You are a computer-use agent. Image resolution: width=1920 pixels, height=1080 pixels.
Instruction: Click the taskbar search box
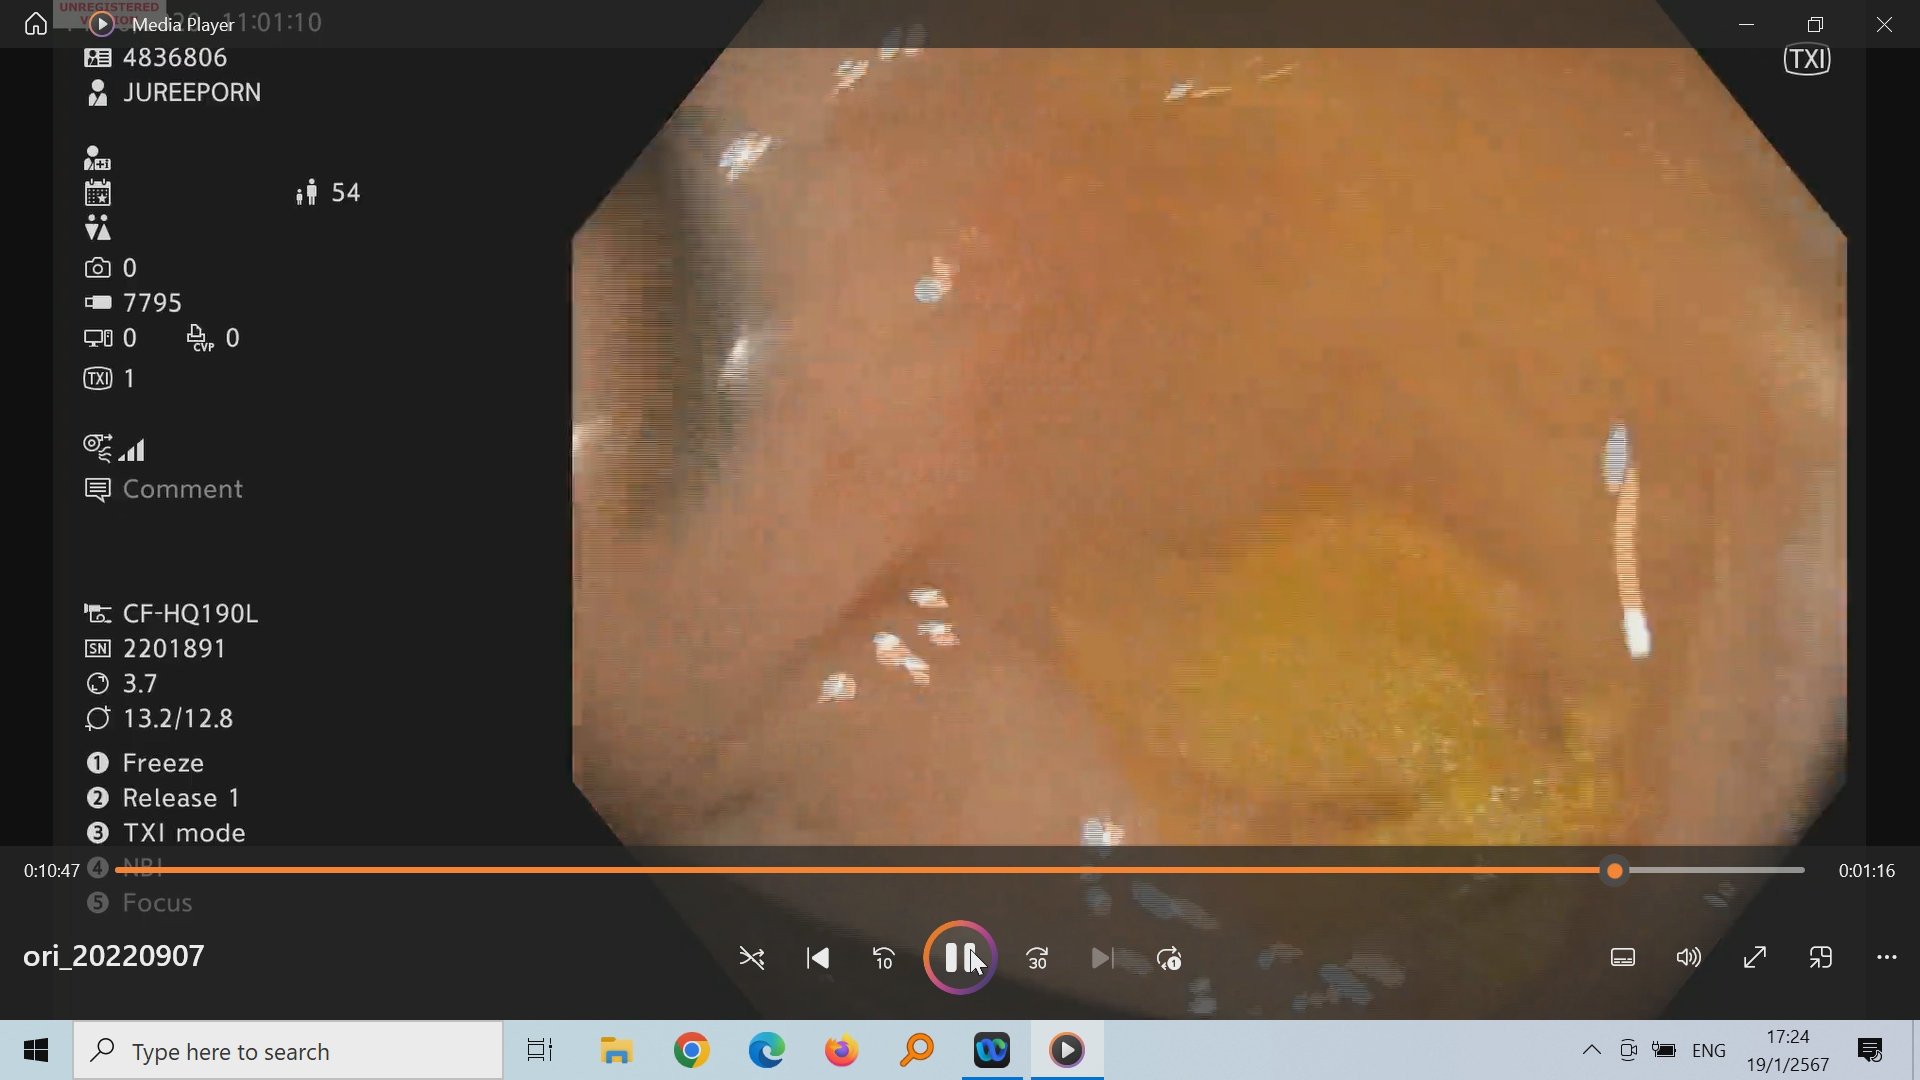tap(288, 1051)
